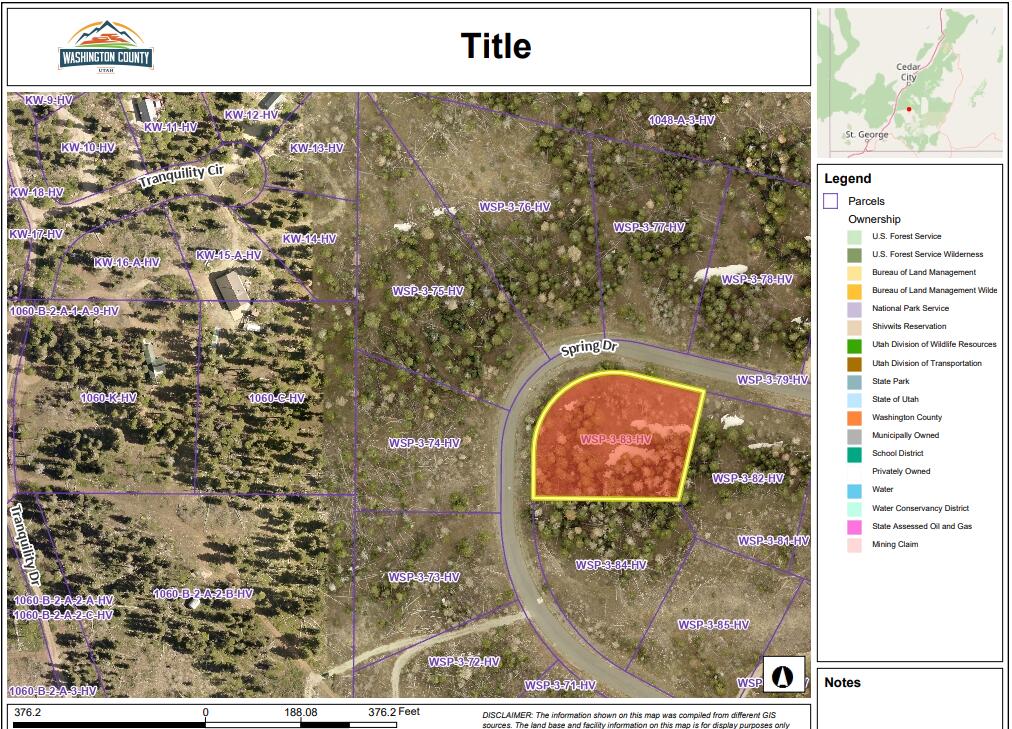
Task: Click the Parcels outline symbol in legend
Action: [830, 201]
